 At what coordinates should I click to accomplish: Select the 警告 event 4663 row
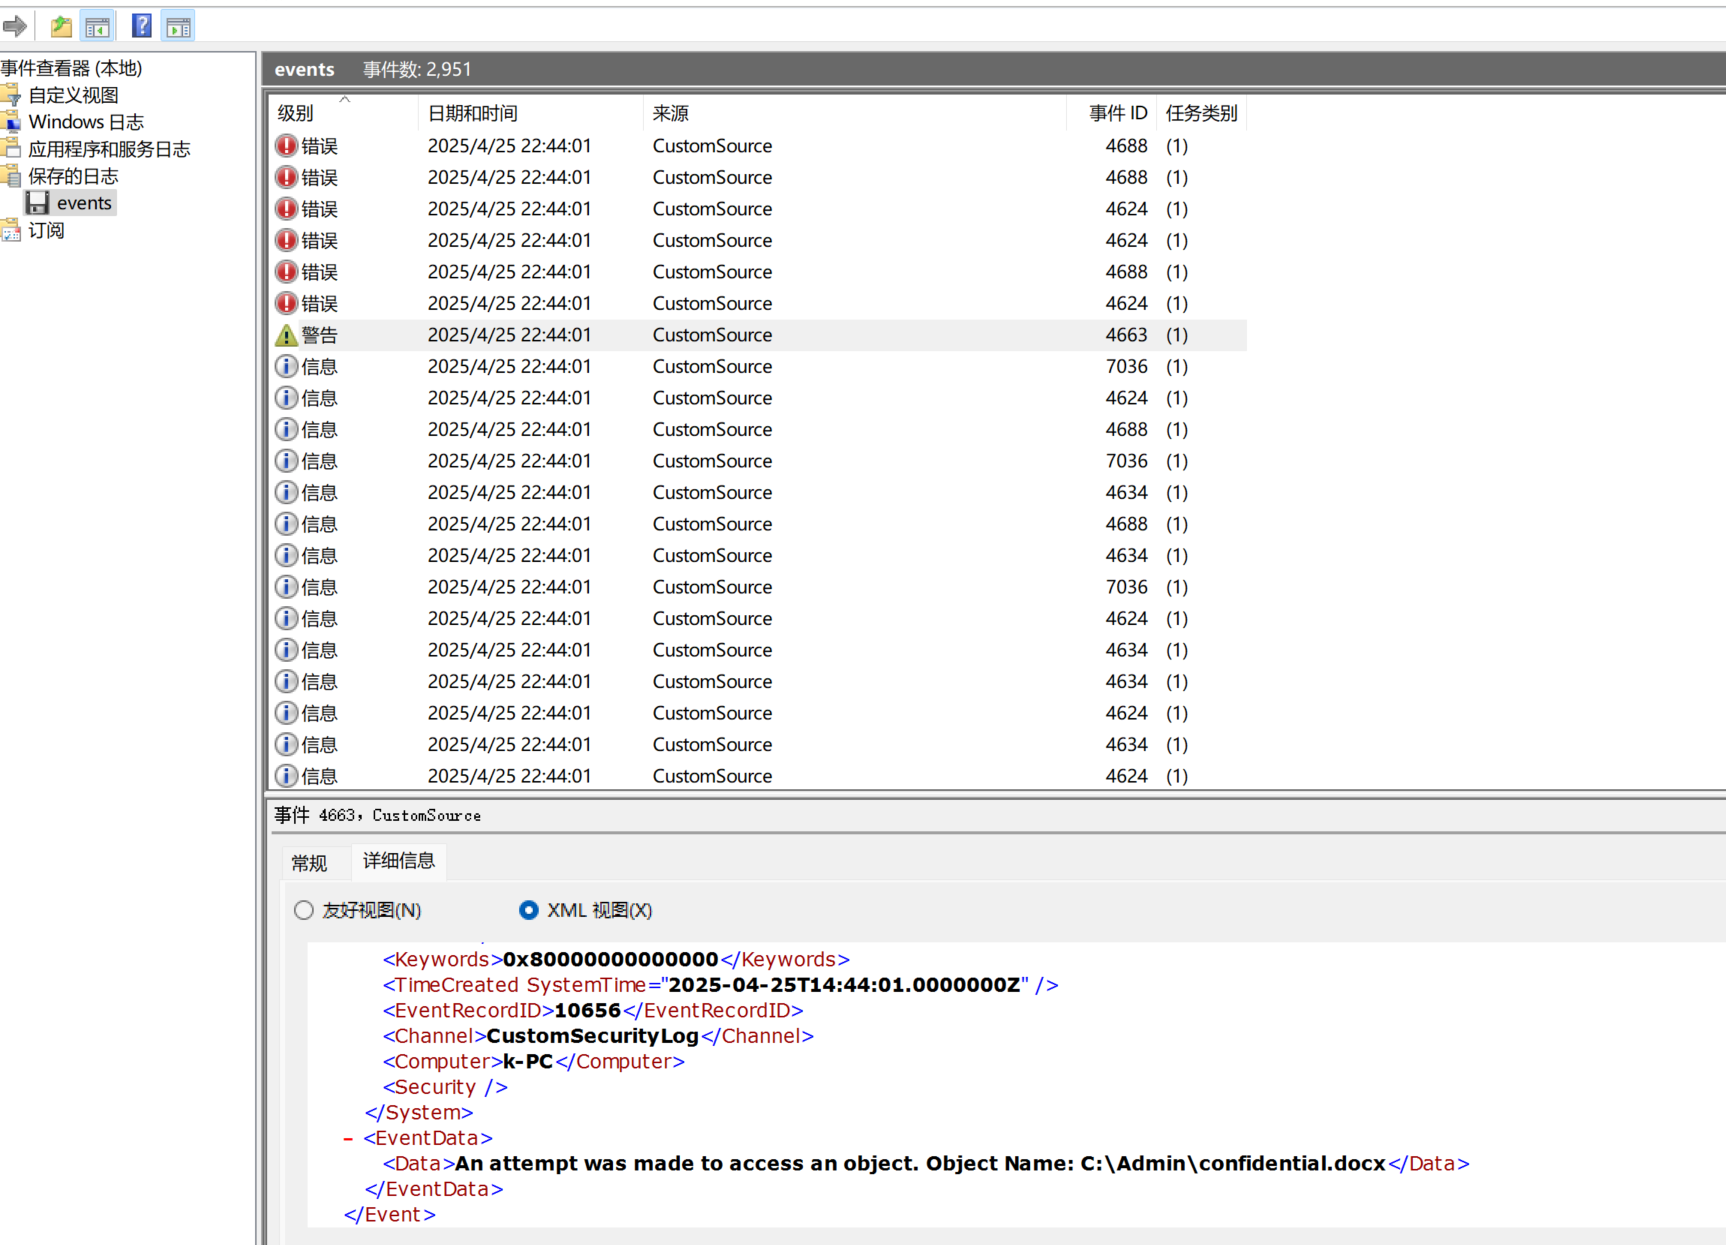point(758,335)
